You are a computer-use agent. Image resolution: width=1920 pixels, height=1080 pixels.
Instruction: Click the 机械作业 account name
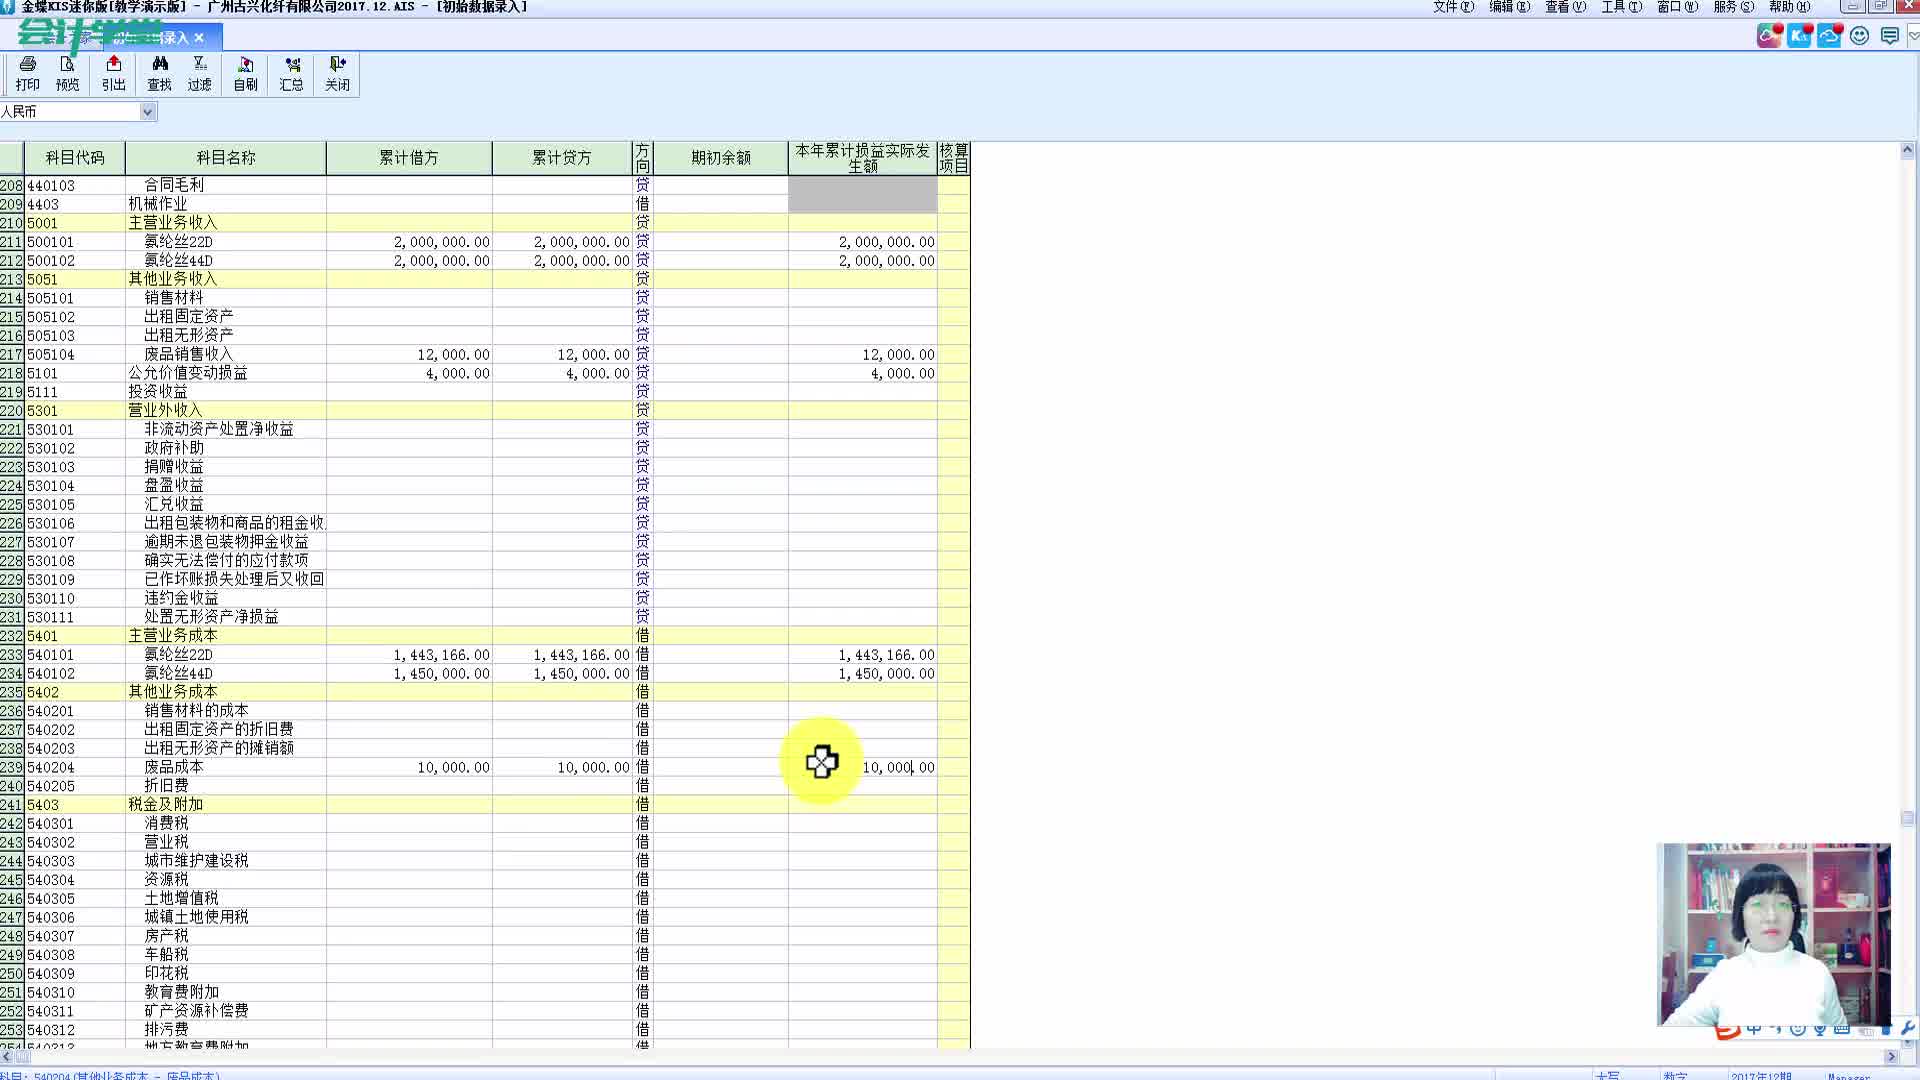[x=158, y=204]
